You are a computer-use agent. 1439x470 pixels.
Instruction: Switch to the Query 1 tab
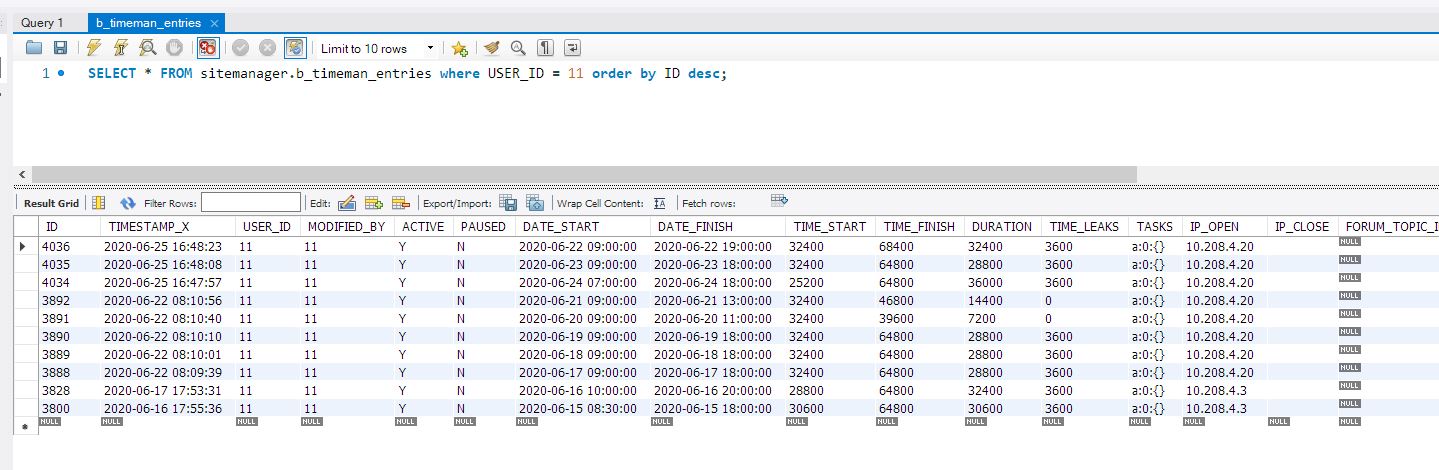(42, 22)
